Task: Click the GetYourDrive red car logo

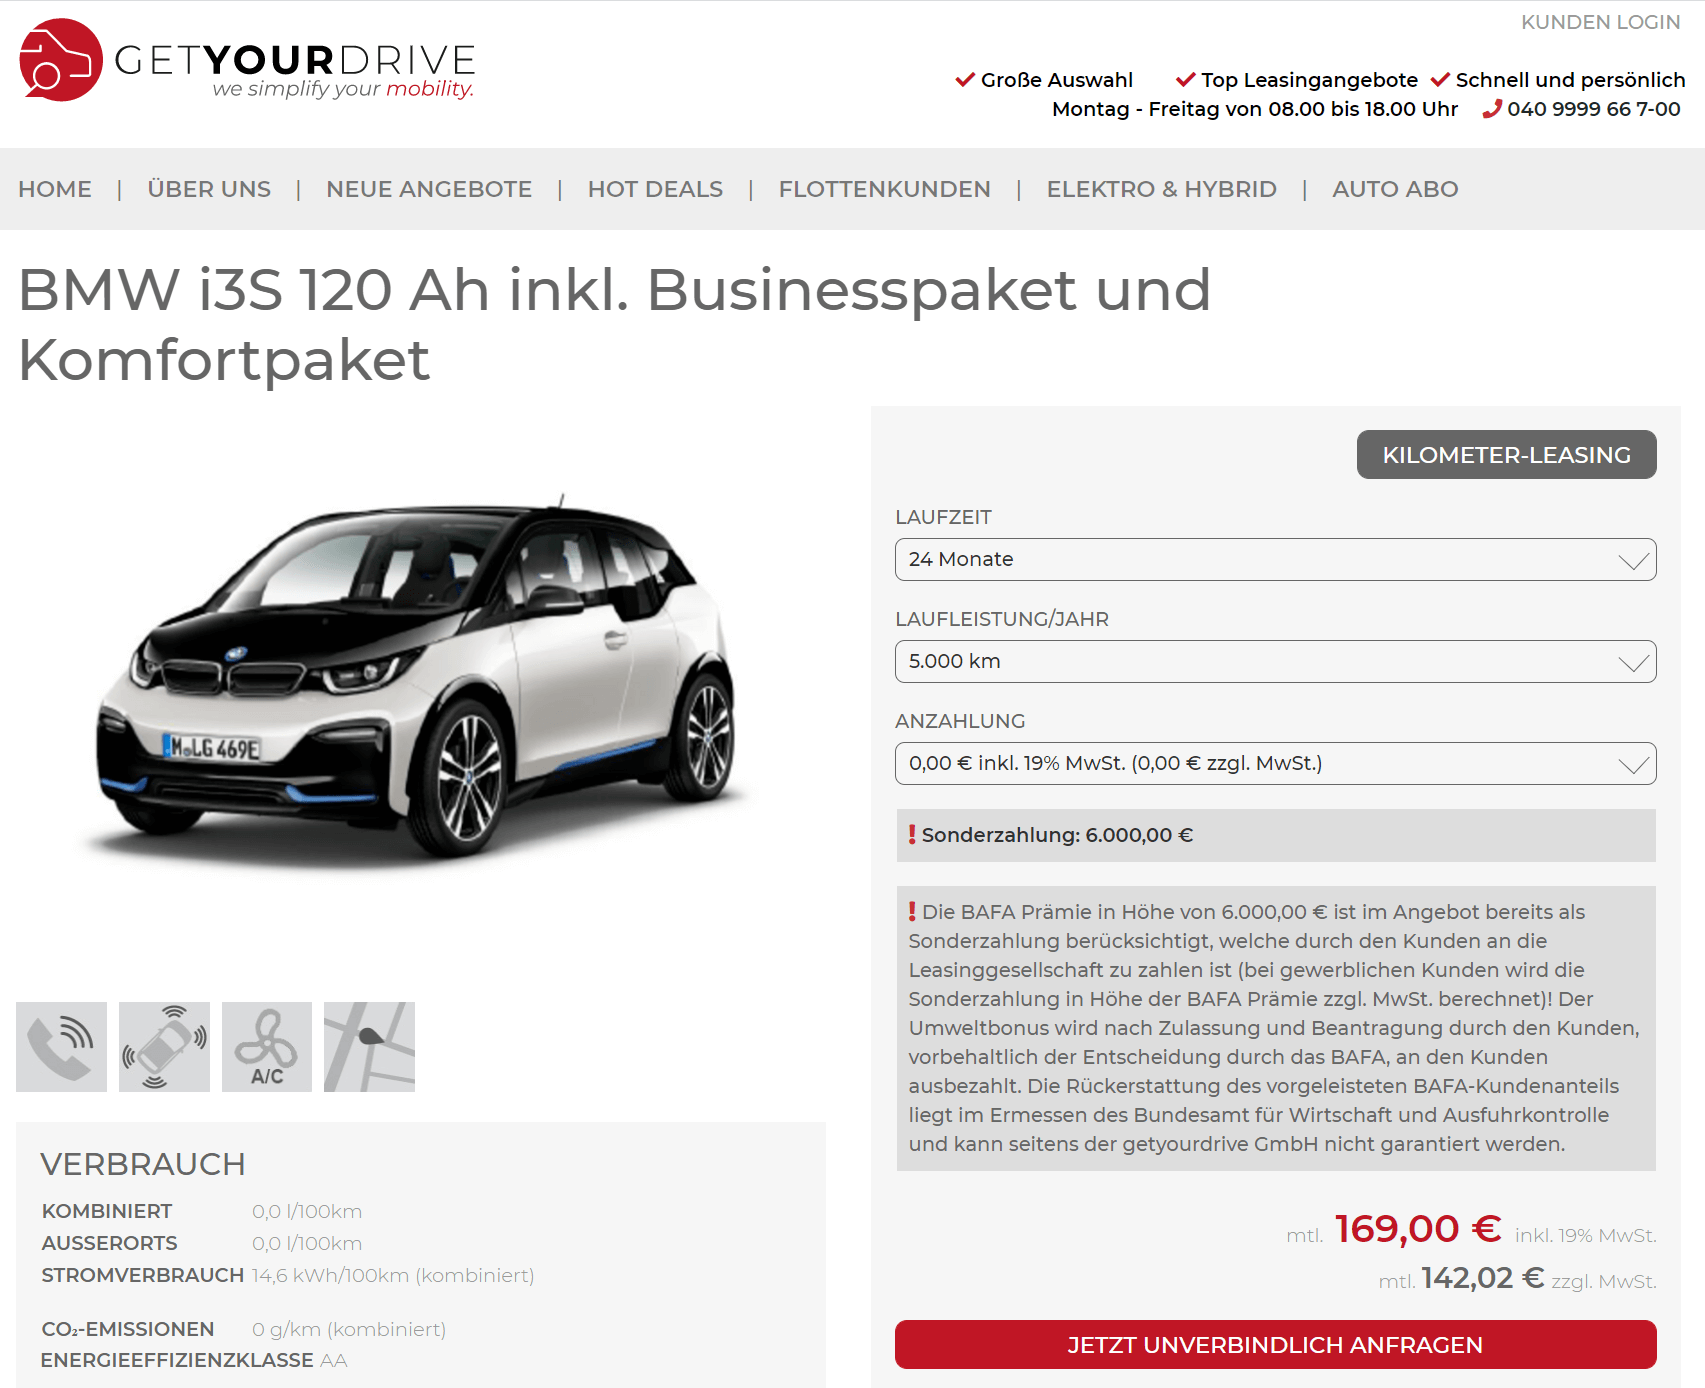Action: point(61,60)
